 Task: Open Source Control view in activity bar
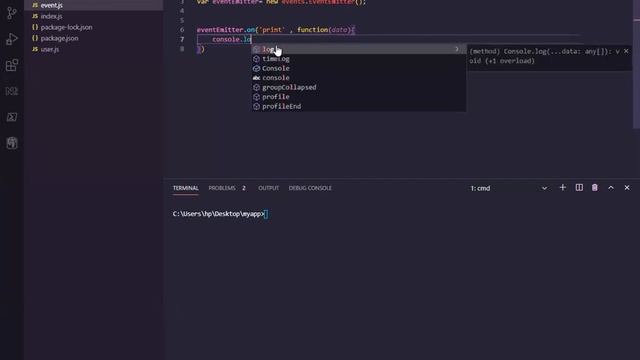(x=12, y=13)
